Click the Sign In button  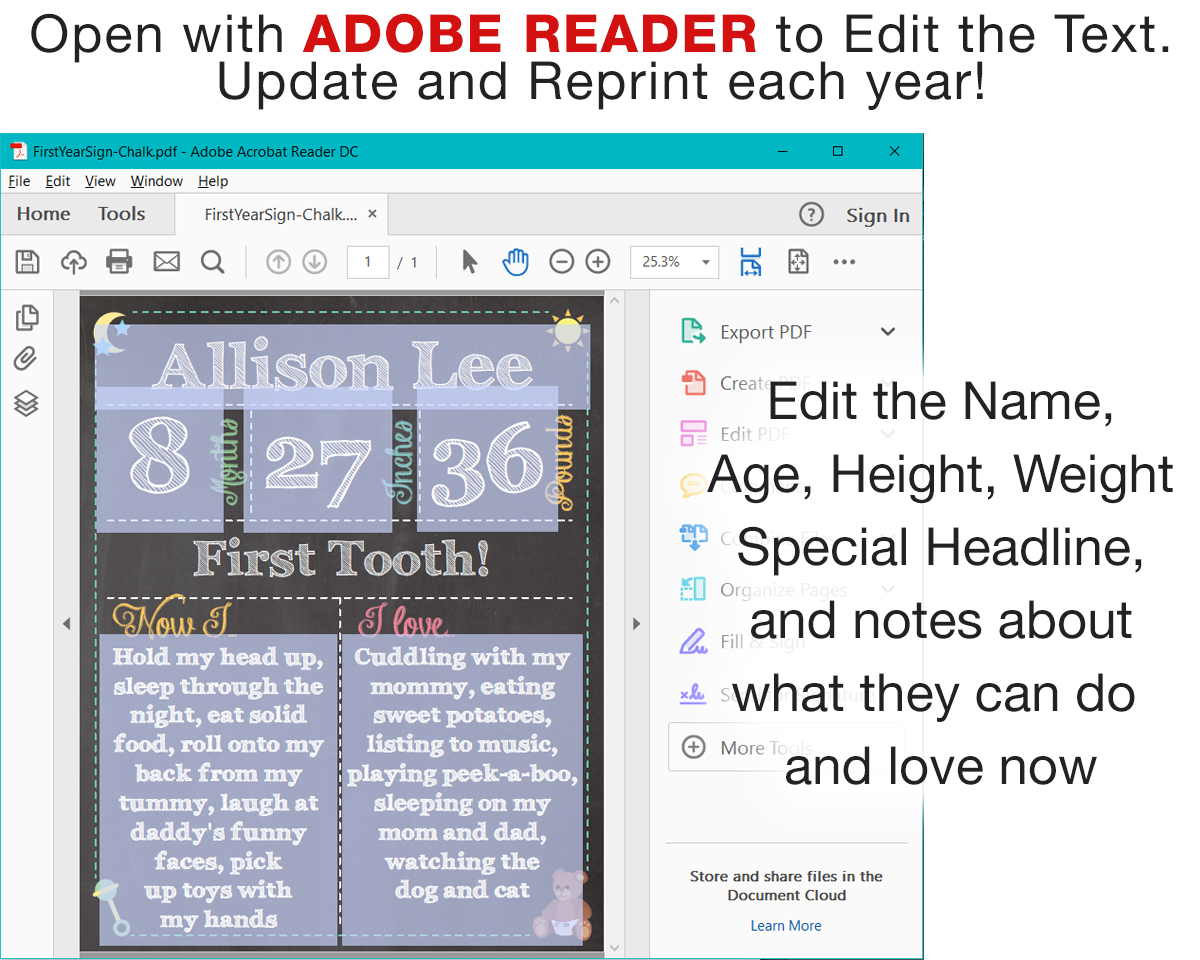878,215
